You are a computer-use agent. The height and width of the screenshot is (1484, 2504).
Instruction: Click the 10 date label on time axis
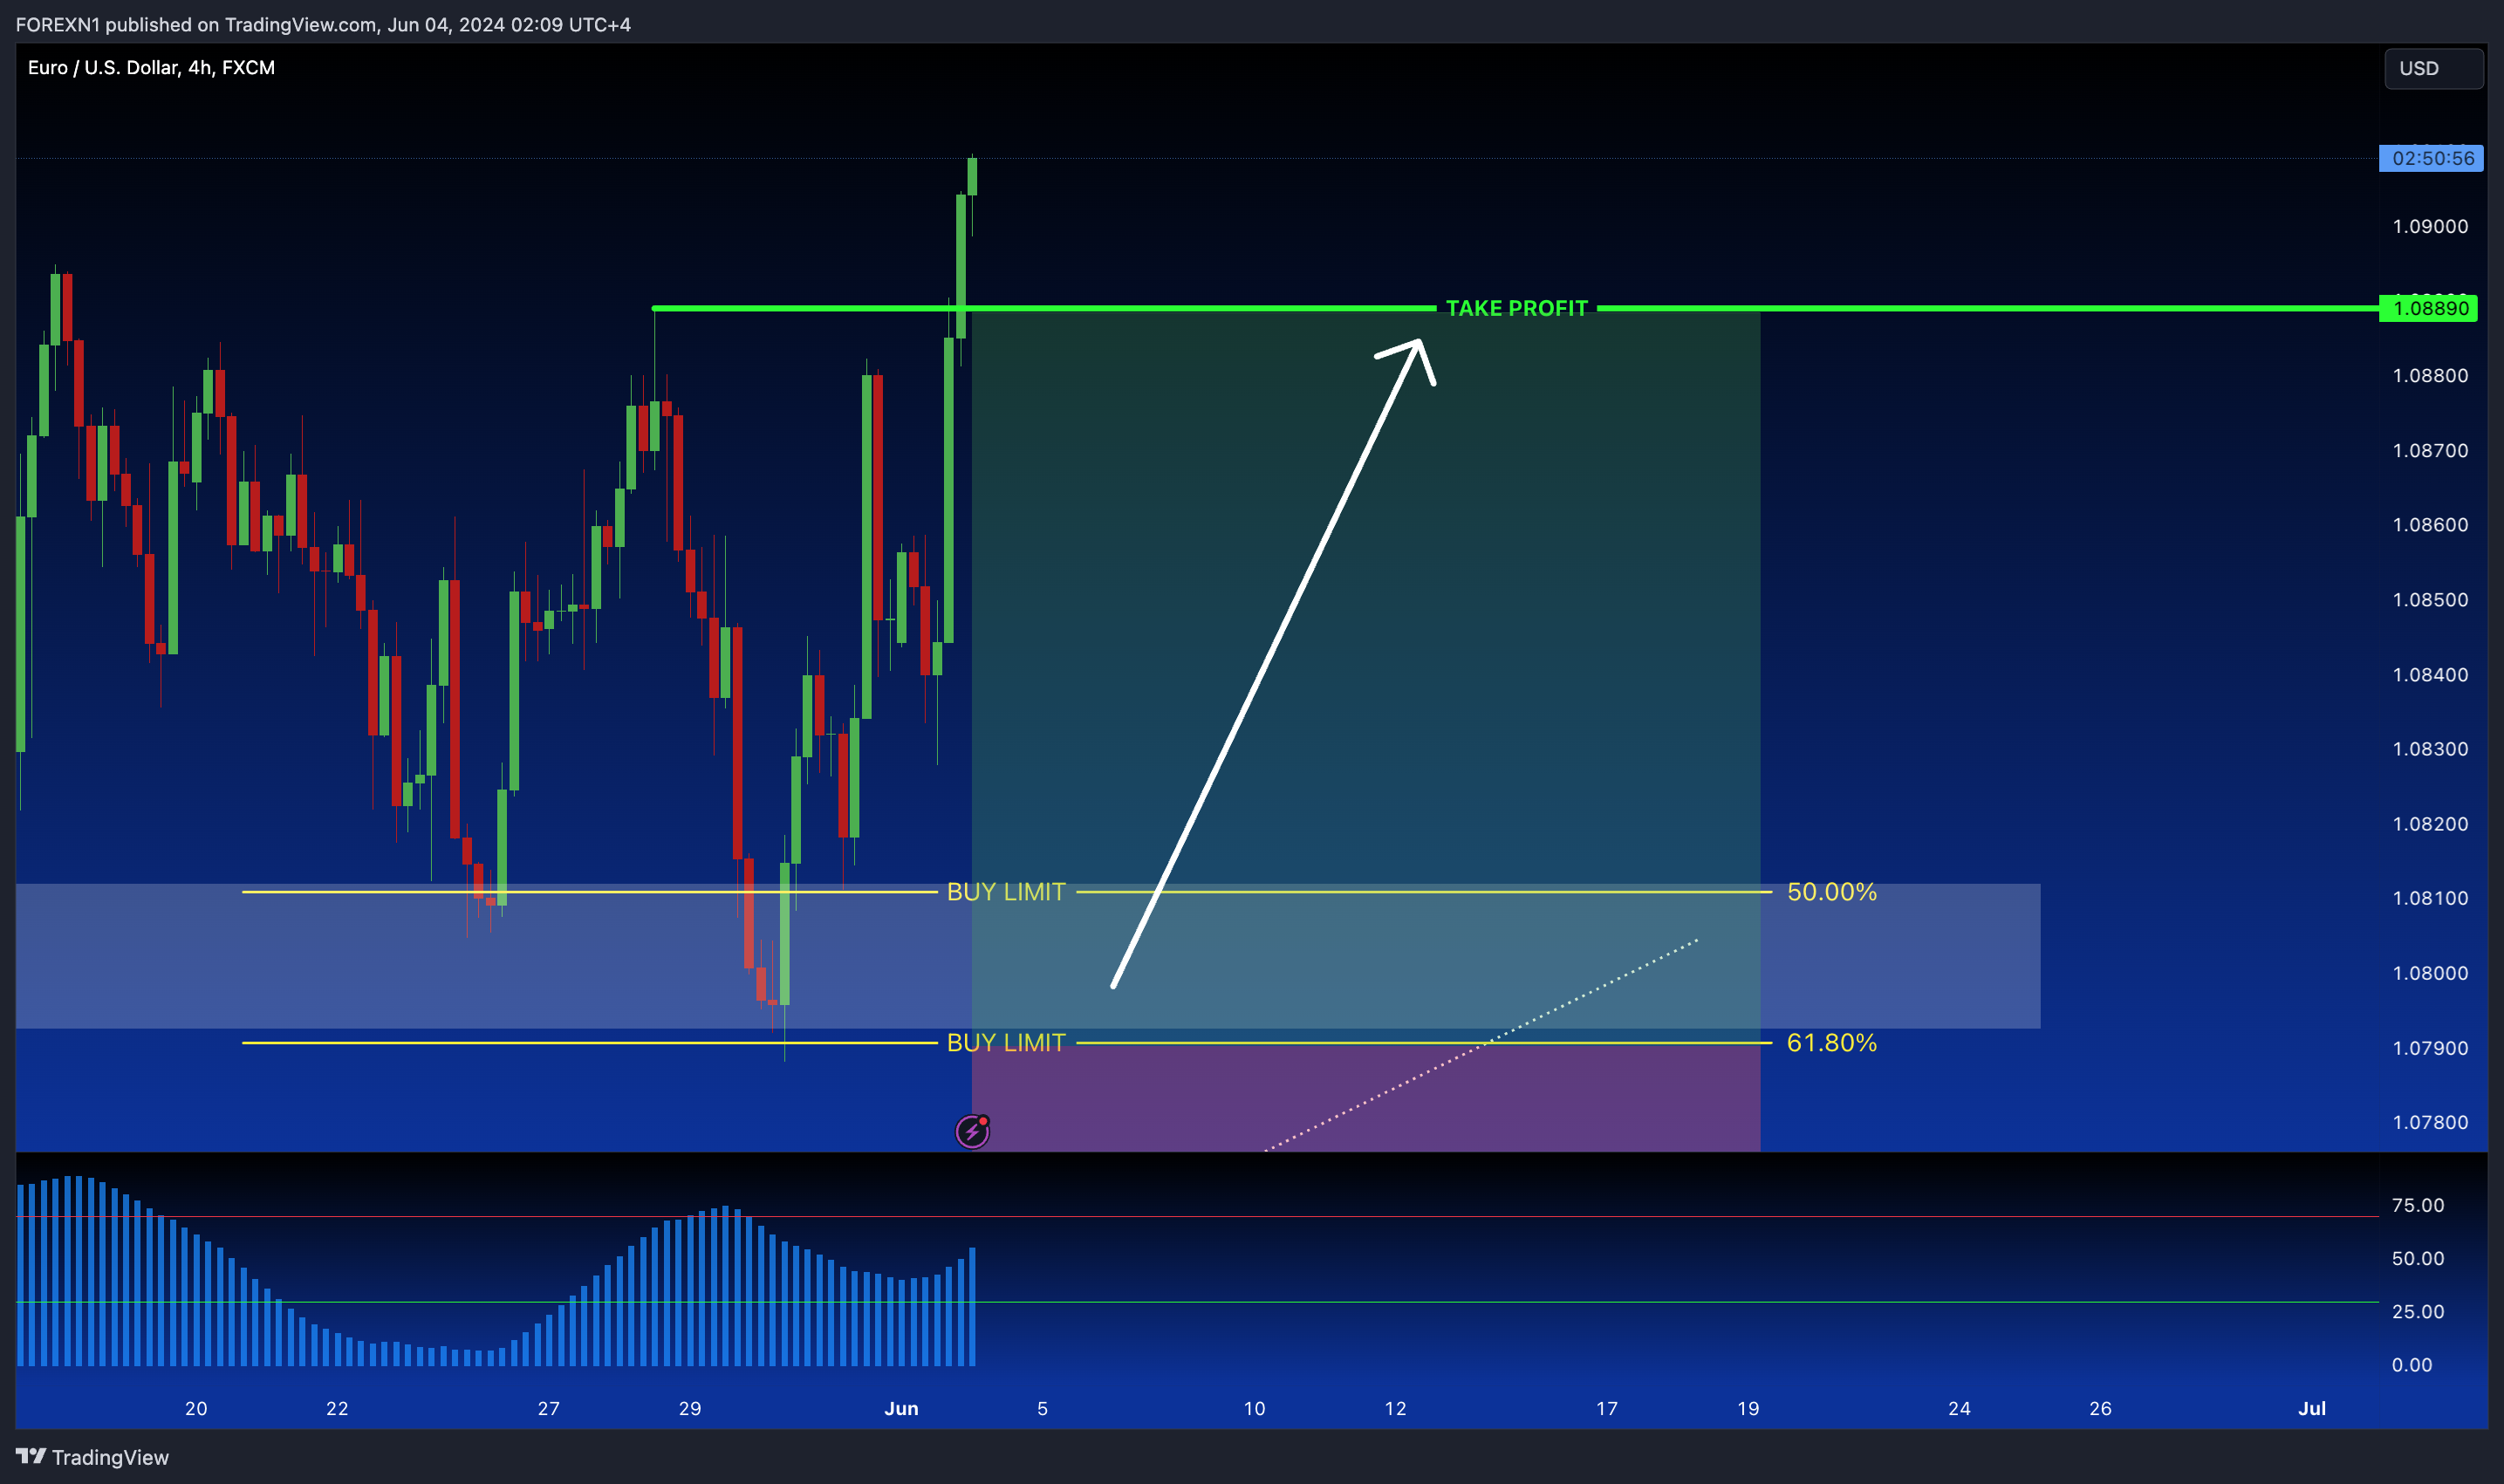click(1254, 1408)
